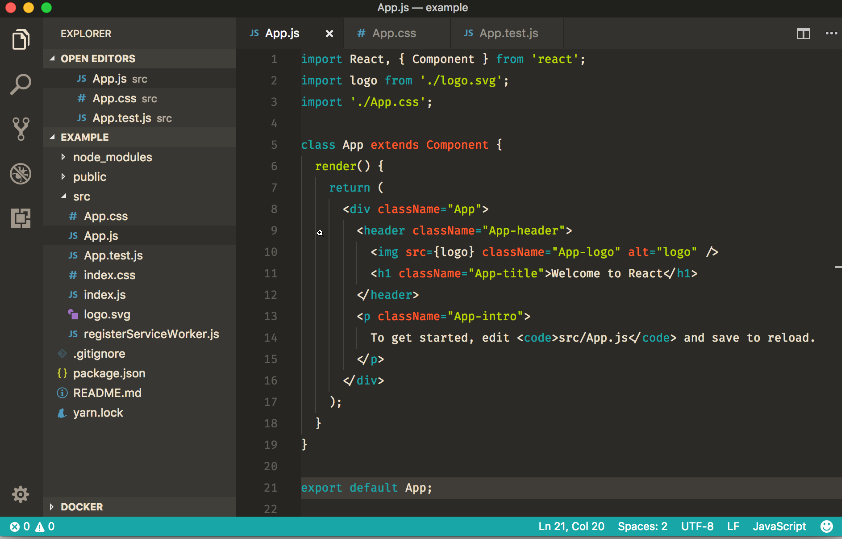Close the App.js editor tab

pos(329,33)
